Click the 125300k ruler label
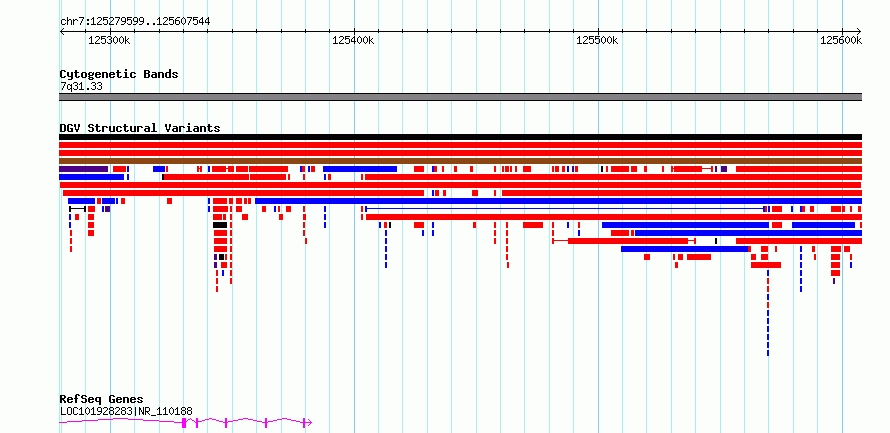Viewport: 890px width, 433px height. tap(110, 40)
